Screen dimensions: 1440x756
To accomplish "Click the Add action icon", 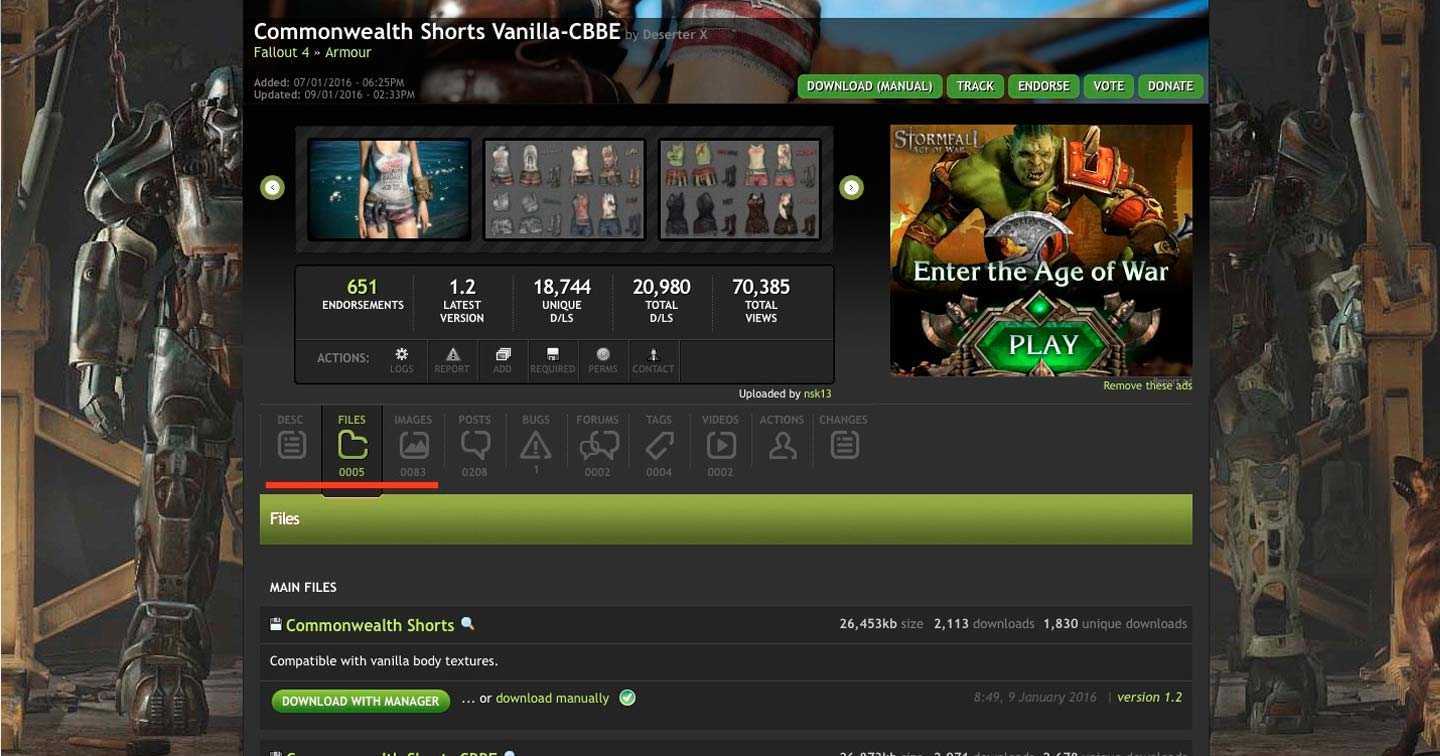I will pos(503,360).
